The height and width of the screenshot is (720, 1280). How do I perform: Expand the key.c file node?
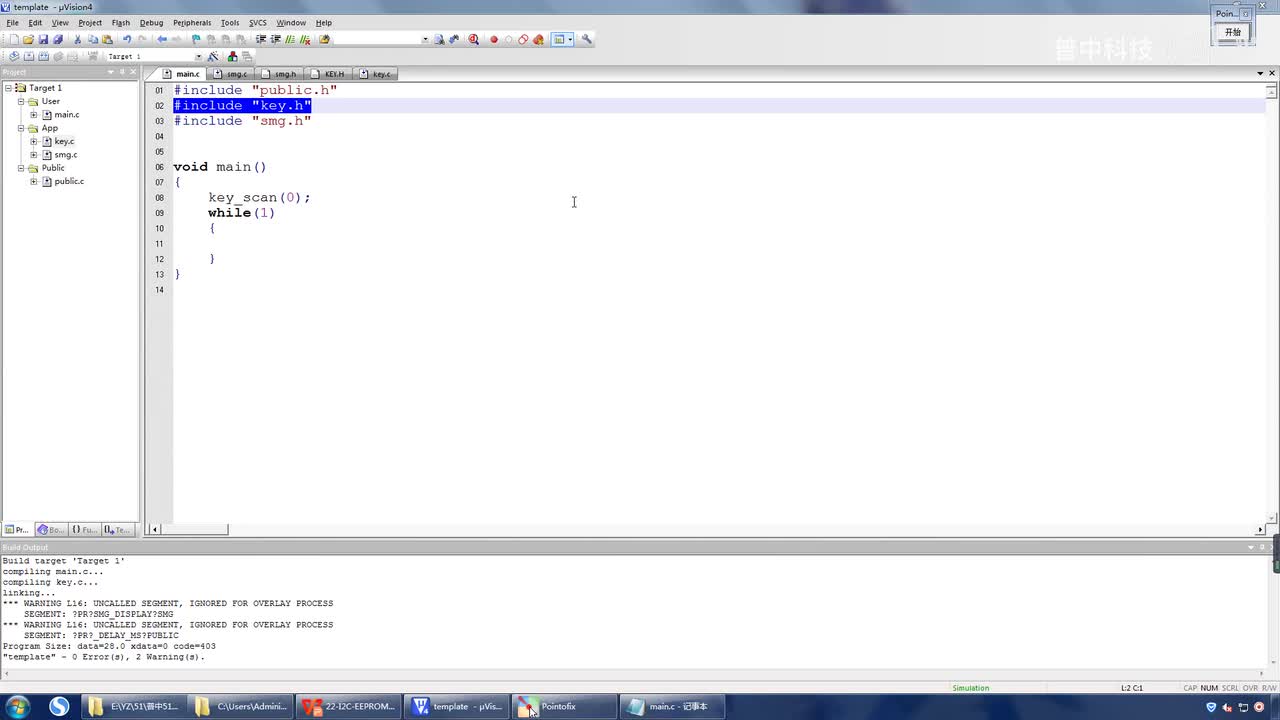click(33, 141)
